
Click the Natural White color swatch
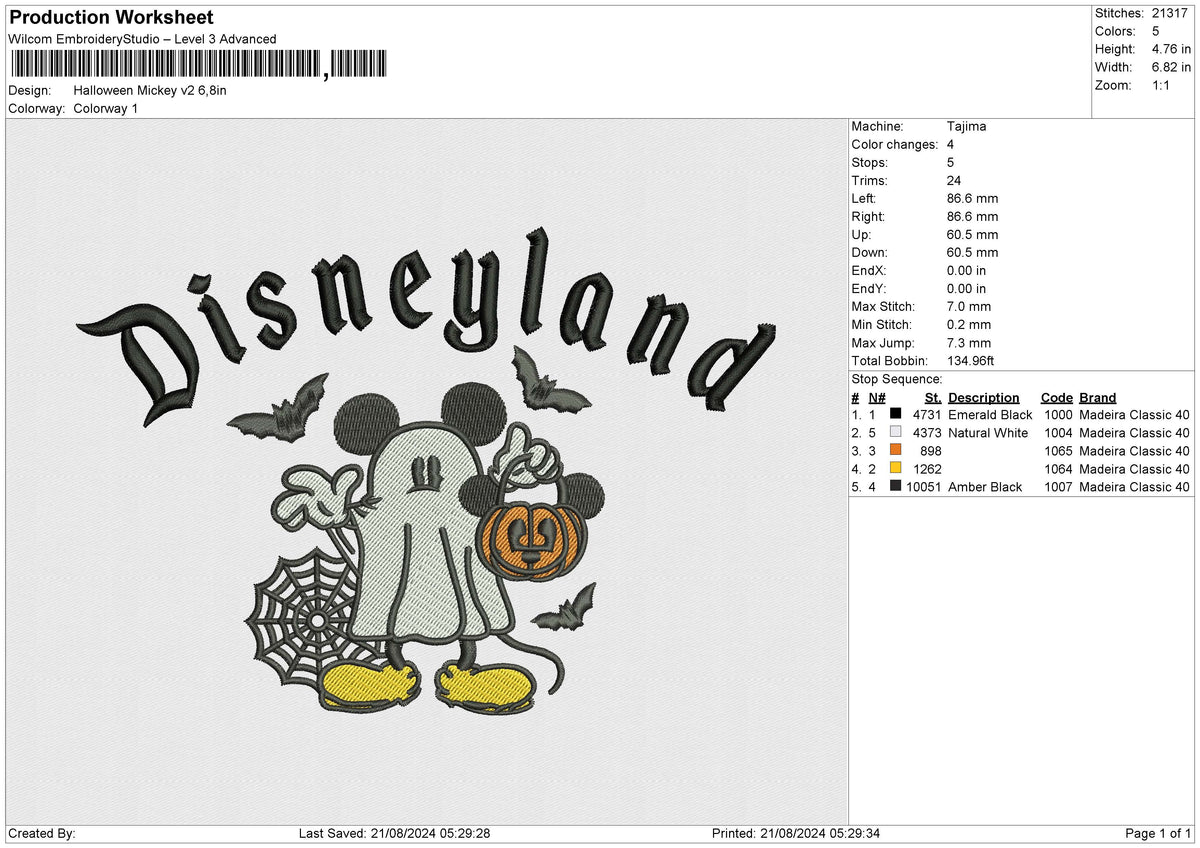[896, 433]
